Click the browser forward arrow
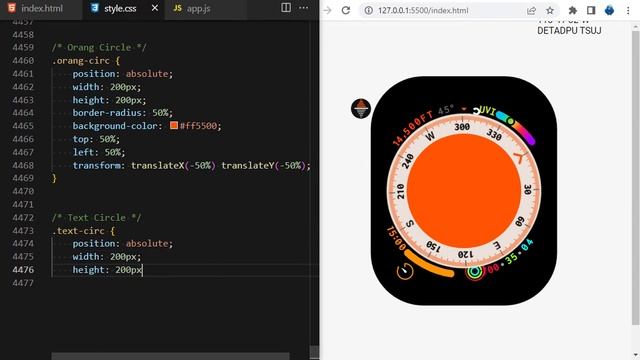Screen dimensions: 640x360 [327, 10]
